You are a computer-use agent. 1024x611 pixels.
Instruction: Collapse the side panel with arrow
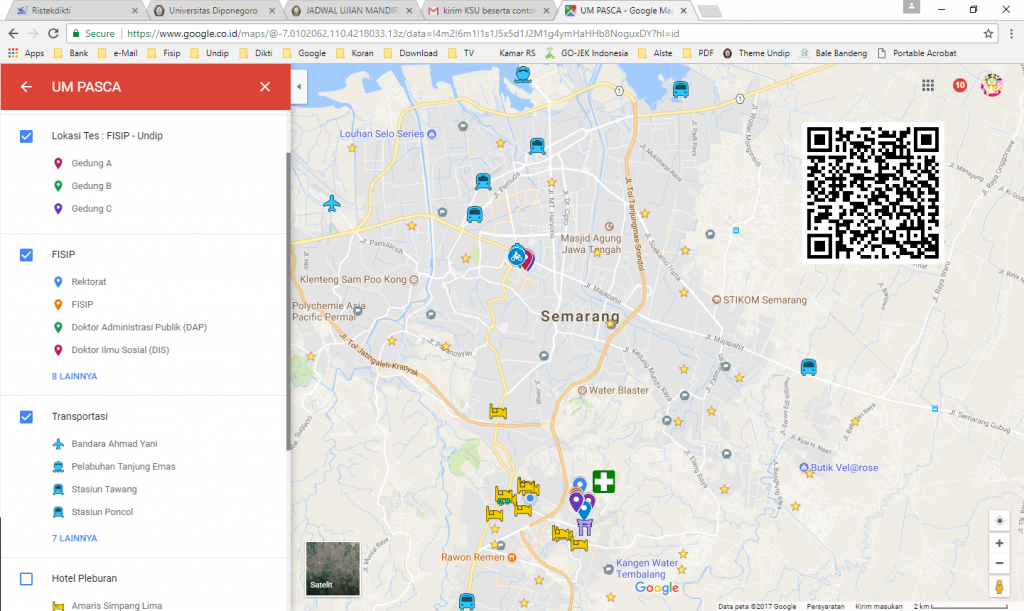(298, 87)
